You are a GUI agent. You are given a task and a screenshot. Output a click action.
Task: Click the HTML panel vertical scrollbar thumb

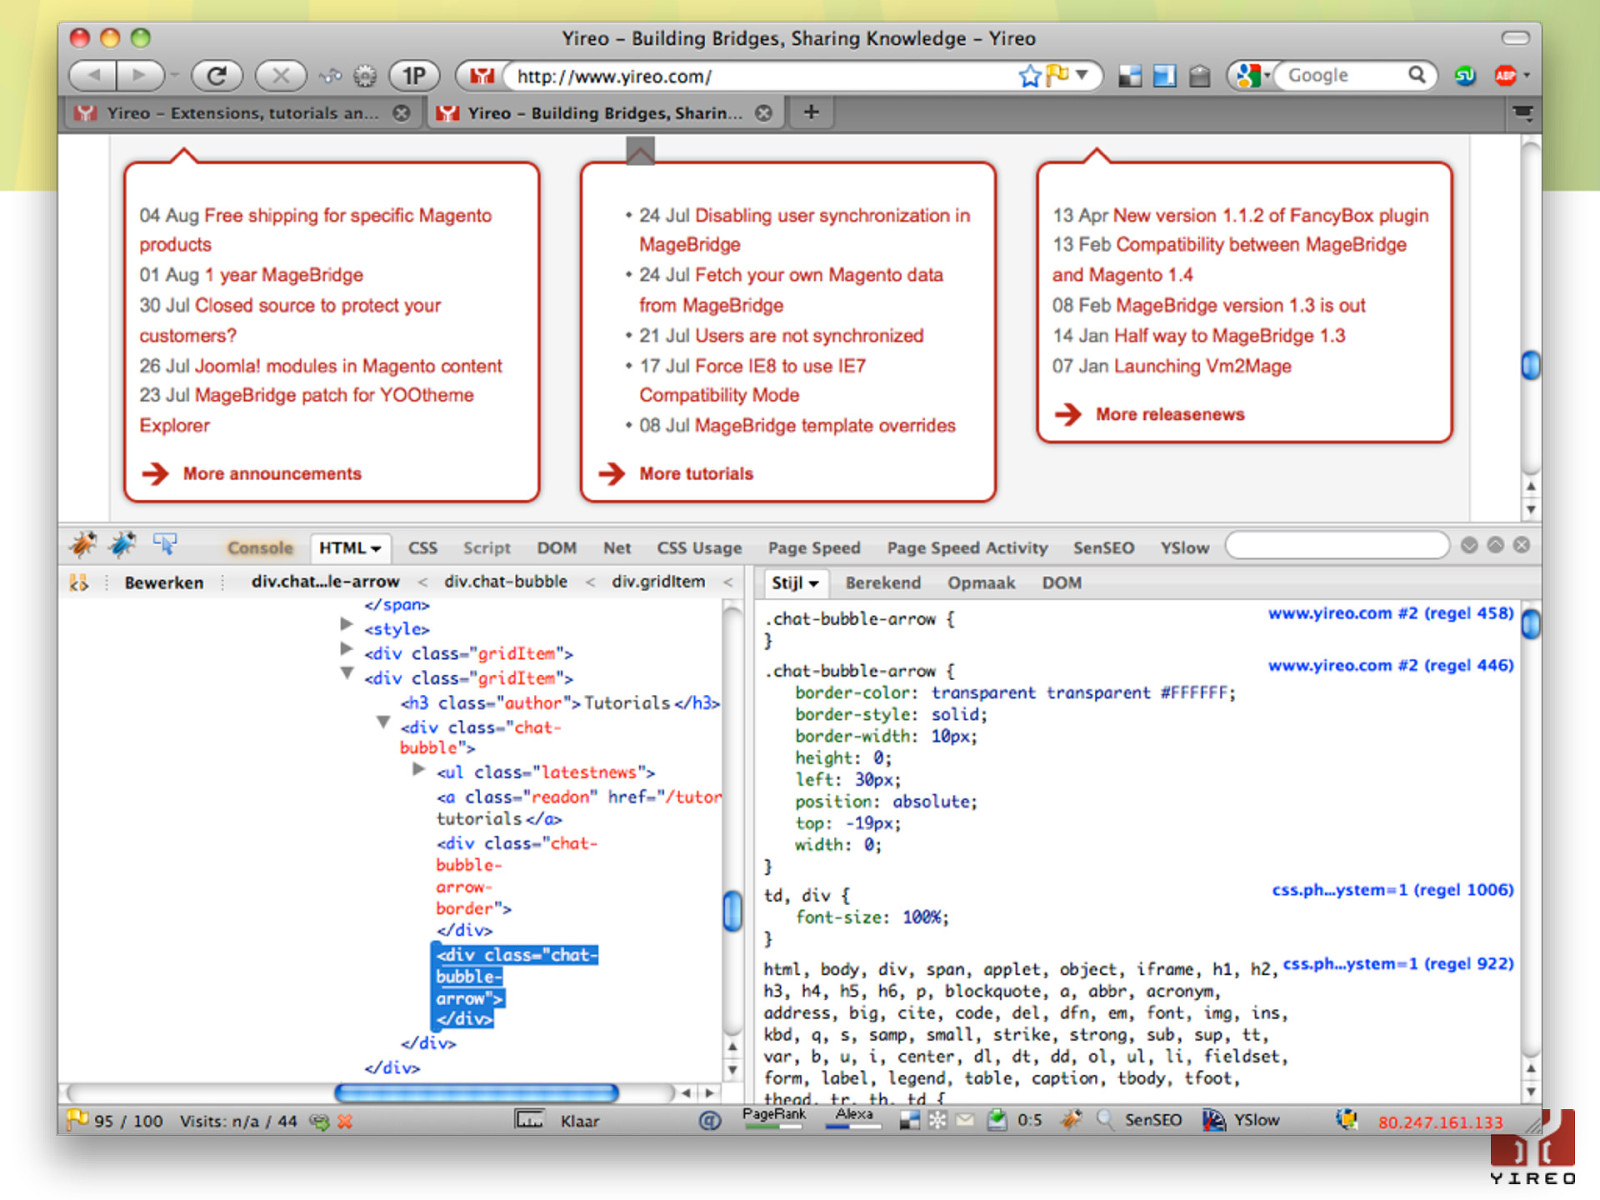[x=733, y=911]
